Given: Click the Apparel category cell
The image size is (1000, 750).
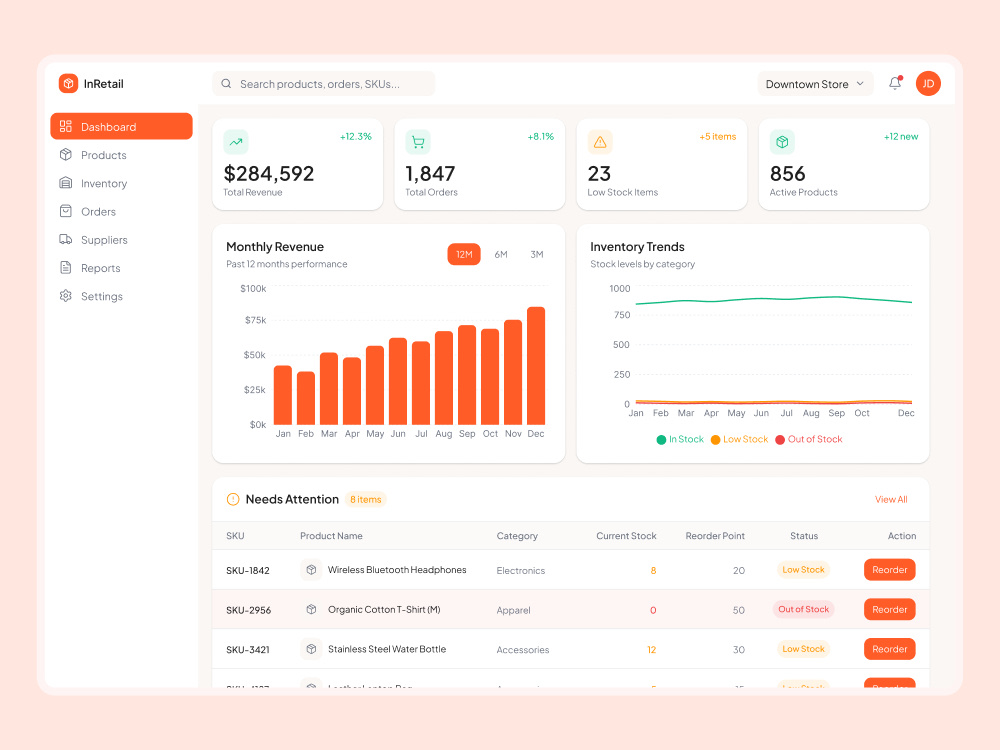Looking at the screenshot, I should [x=513, y=610].
